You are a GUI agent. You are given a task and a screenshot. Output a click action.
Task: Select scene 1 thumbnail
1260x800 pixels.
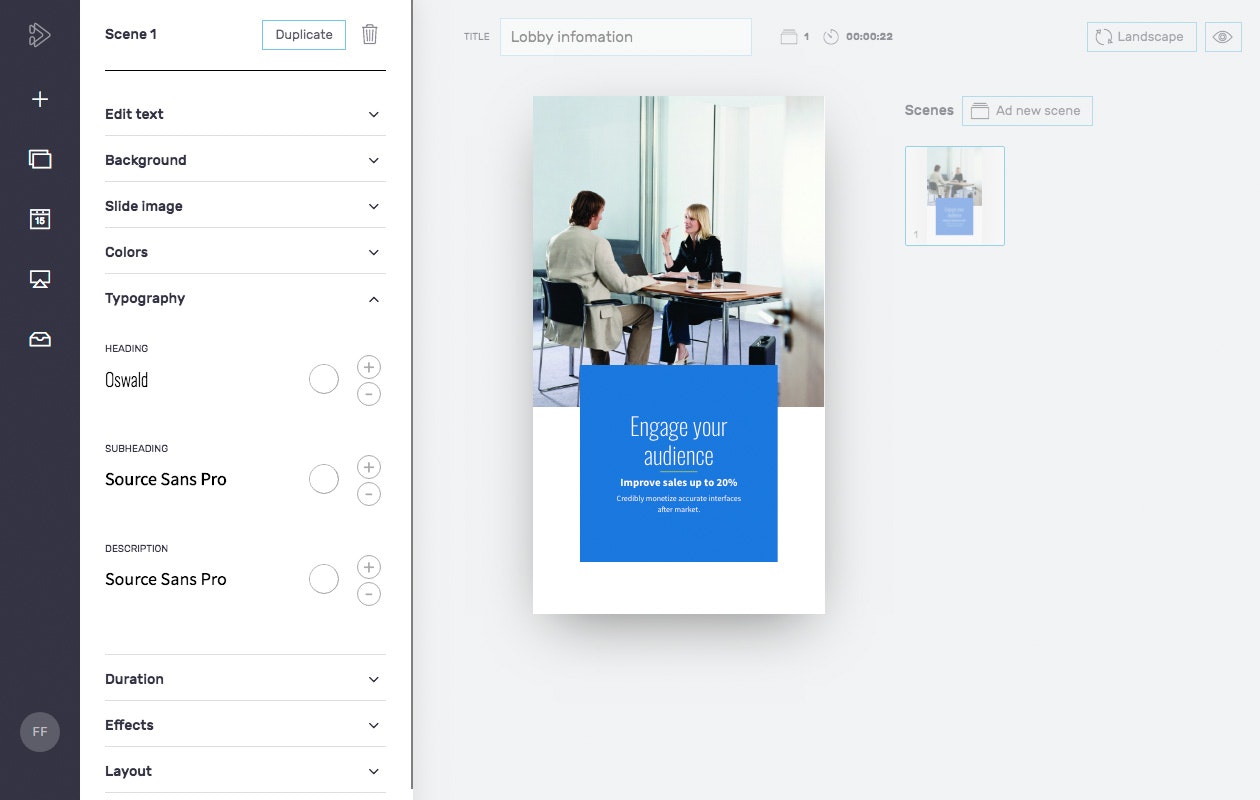(955, 196)
